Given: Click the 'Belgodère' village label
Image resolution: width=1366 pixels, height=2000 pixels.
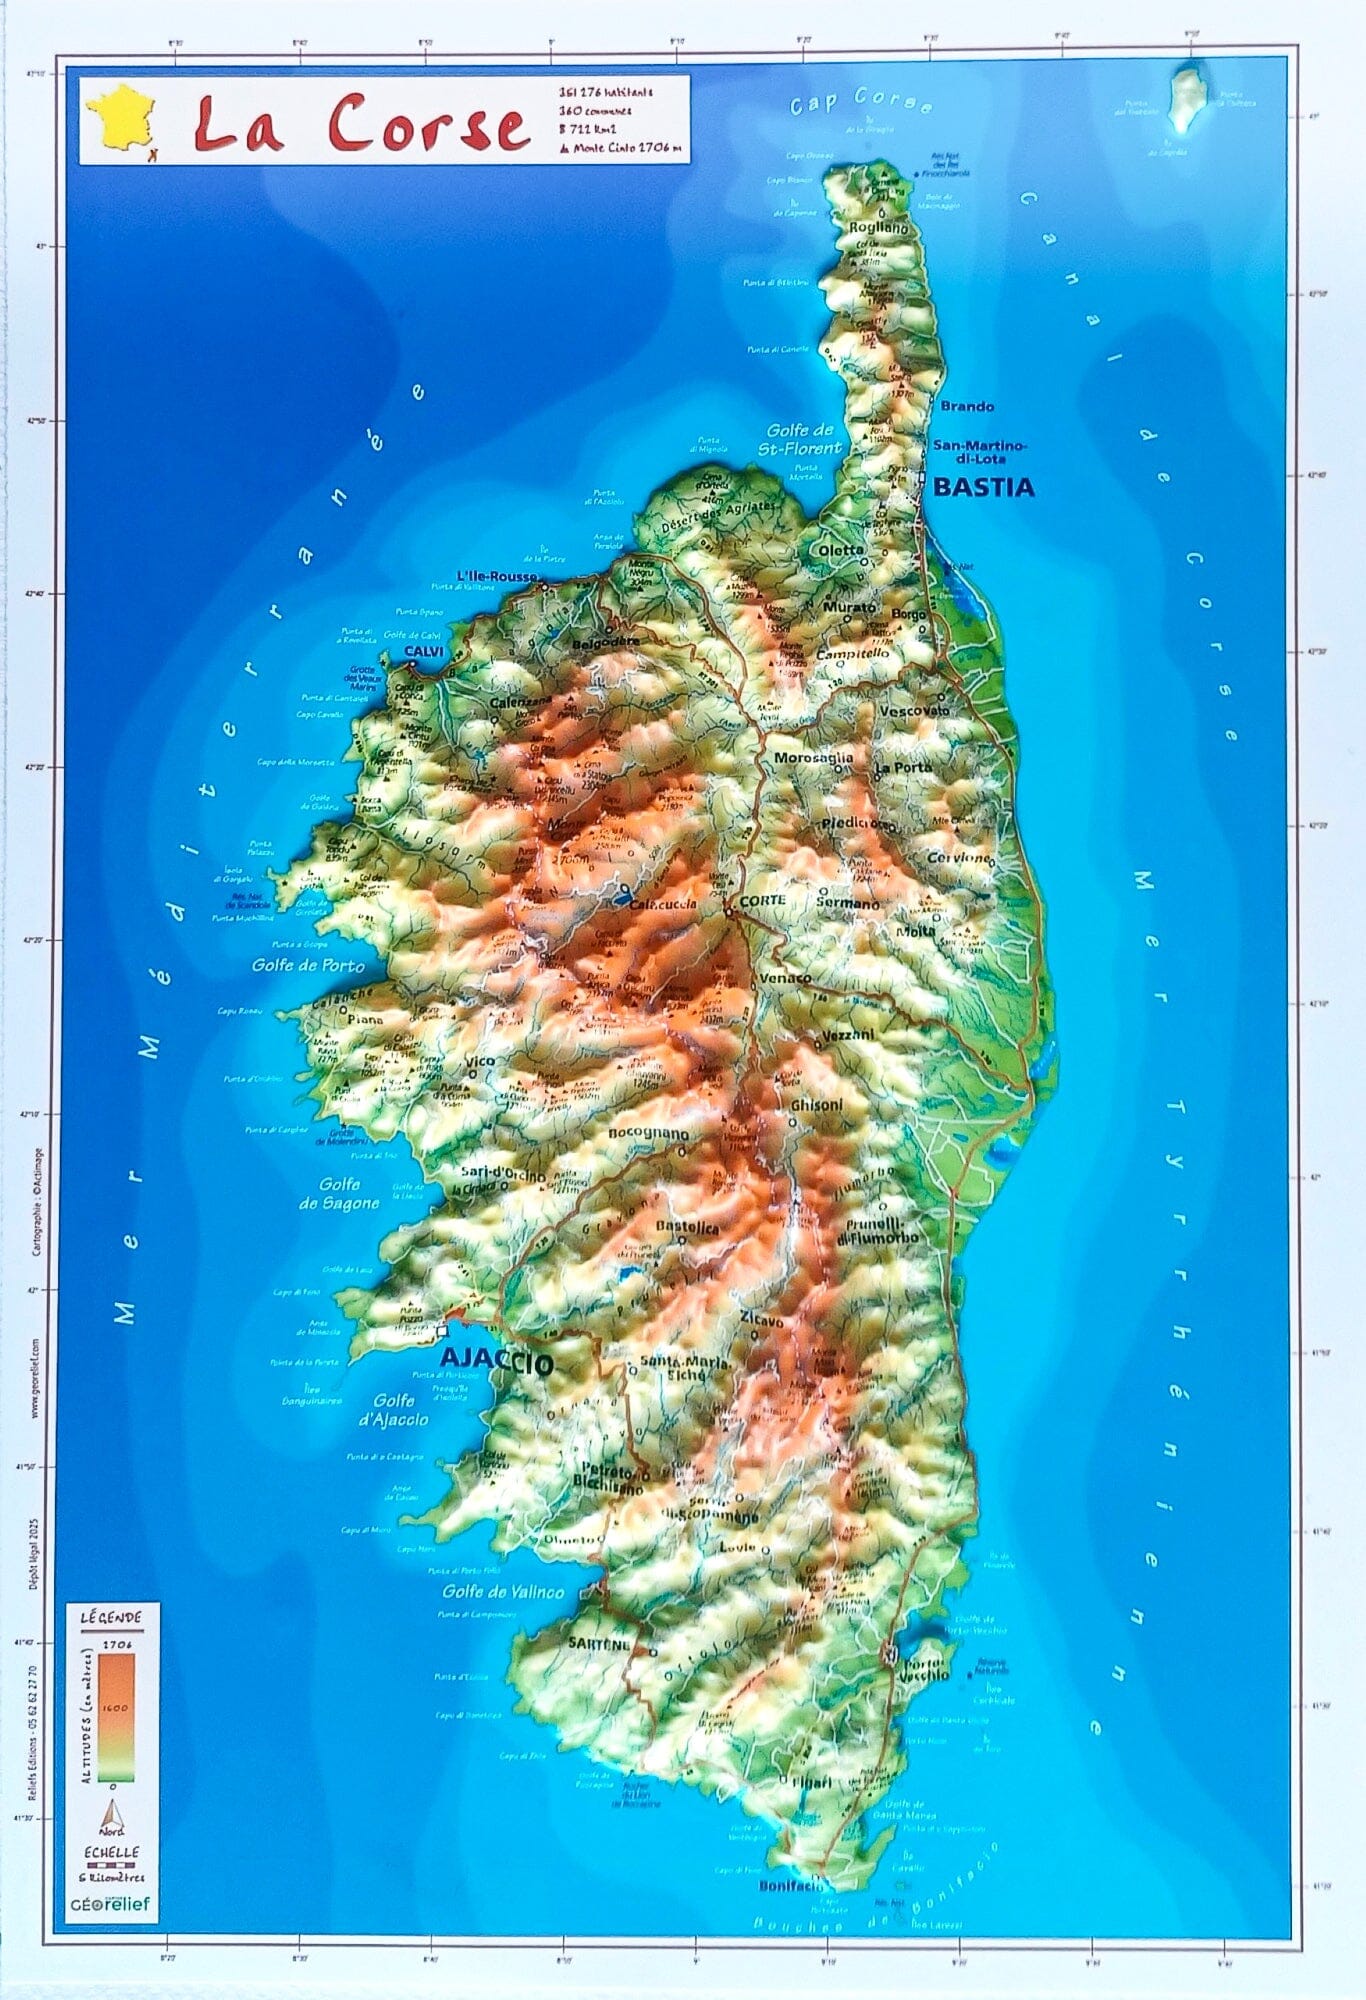Looking at the screenshot, I should 606,642.
